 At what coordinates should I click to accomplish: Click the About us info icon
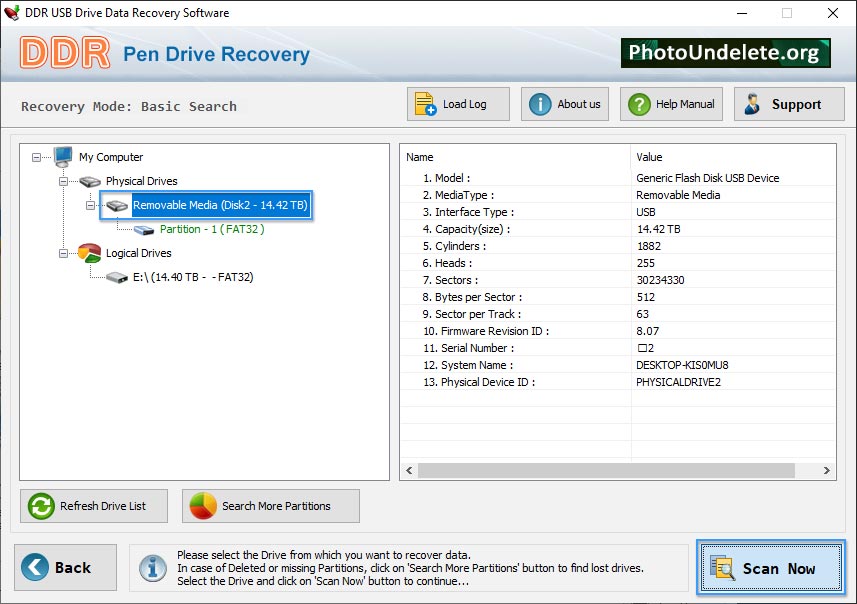(x=540, y=104)
